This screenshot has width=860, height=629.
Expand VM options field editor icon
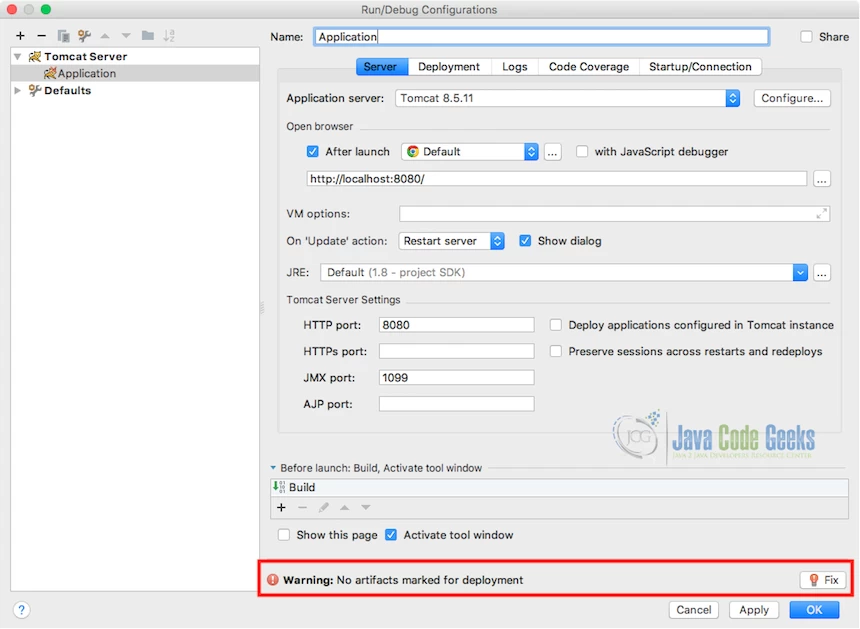(x=821, y=214)
